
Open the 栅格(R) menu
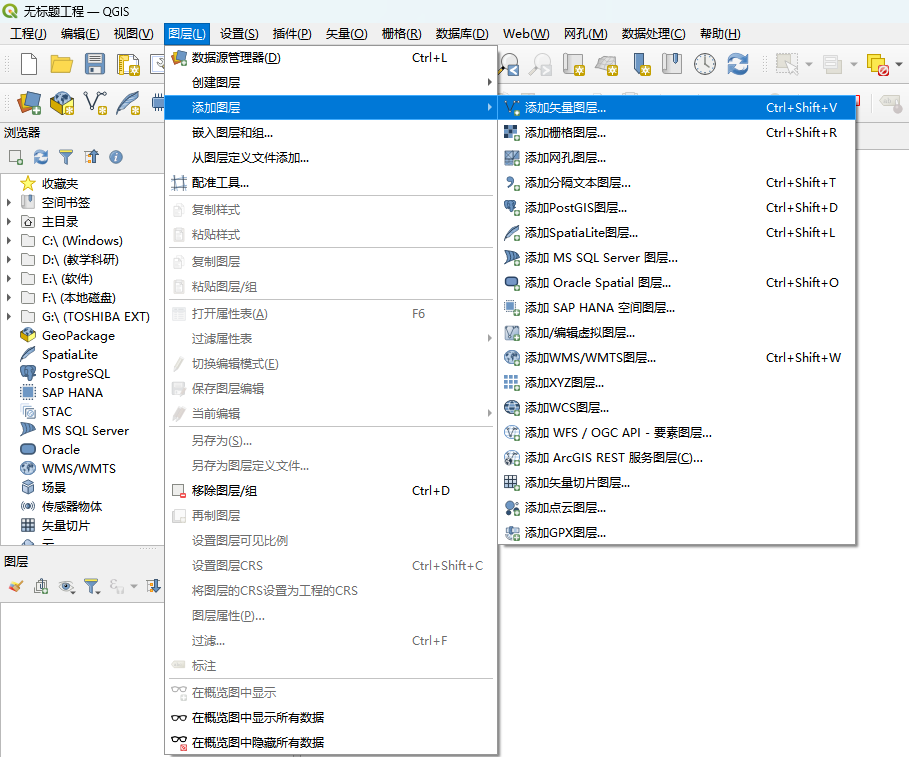401,34
